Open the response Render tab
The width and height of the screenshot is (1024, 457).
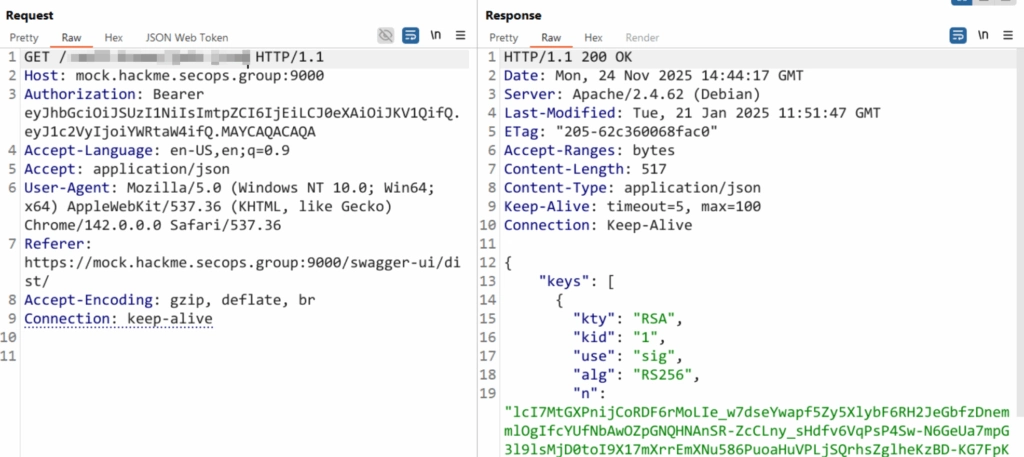coord(642,37)
